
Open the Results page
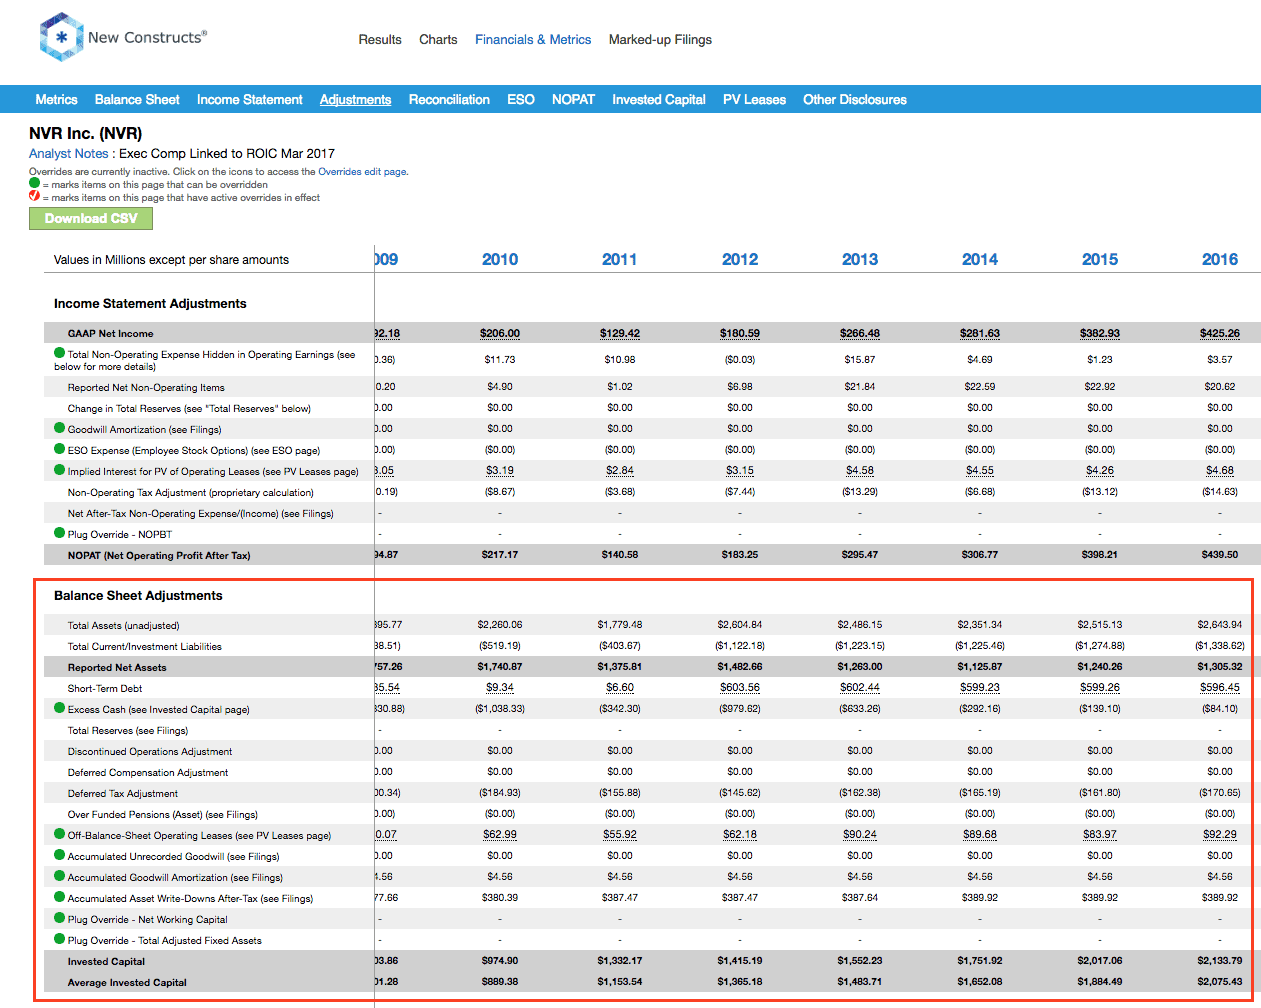click(x=380, y=40)
